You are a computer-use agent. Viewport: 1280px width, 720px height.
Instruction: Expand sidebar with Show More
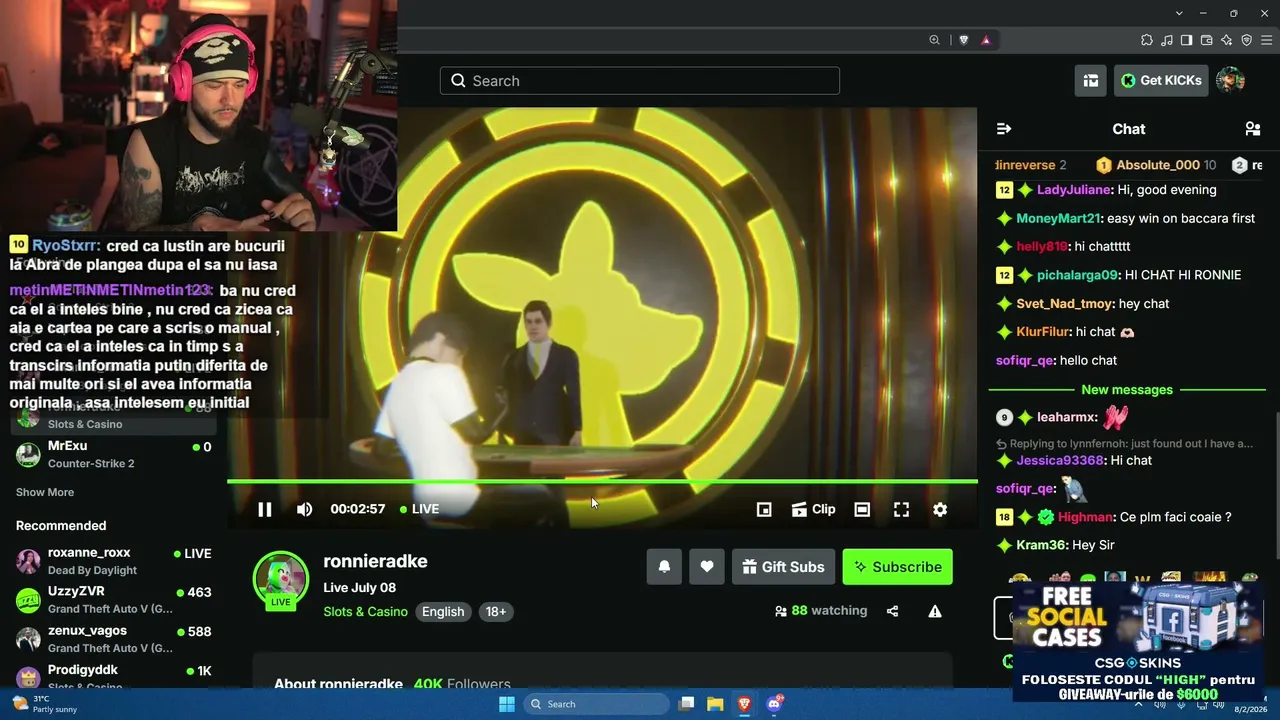(45, 492)
